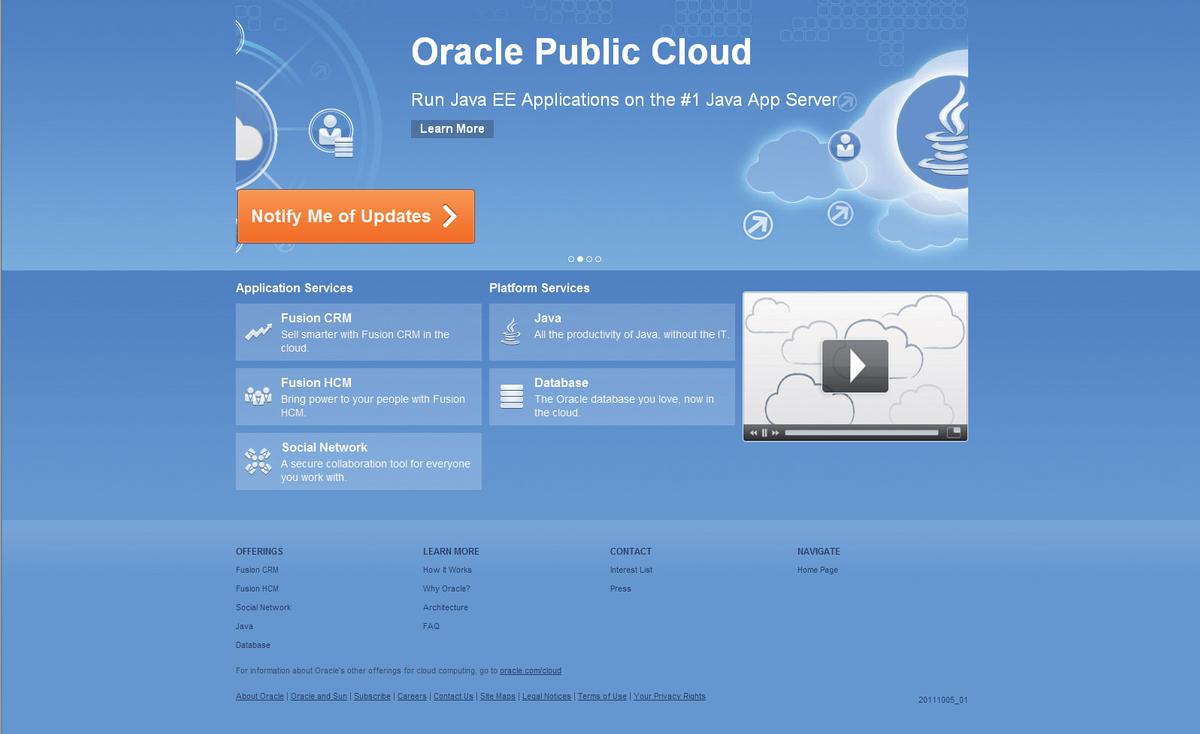Click 'Bring power to your people' description
This screenshot has height=734, width=1200.
point(373,405)
